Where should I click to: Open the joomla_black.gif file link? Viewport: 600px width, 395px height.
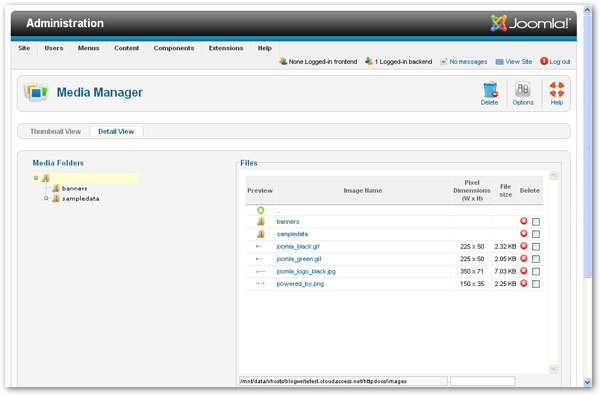(298, 246)
